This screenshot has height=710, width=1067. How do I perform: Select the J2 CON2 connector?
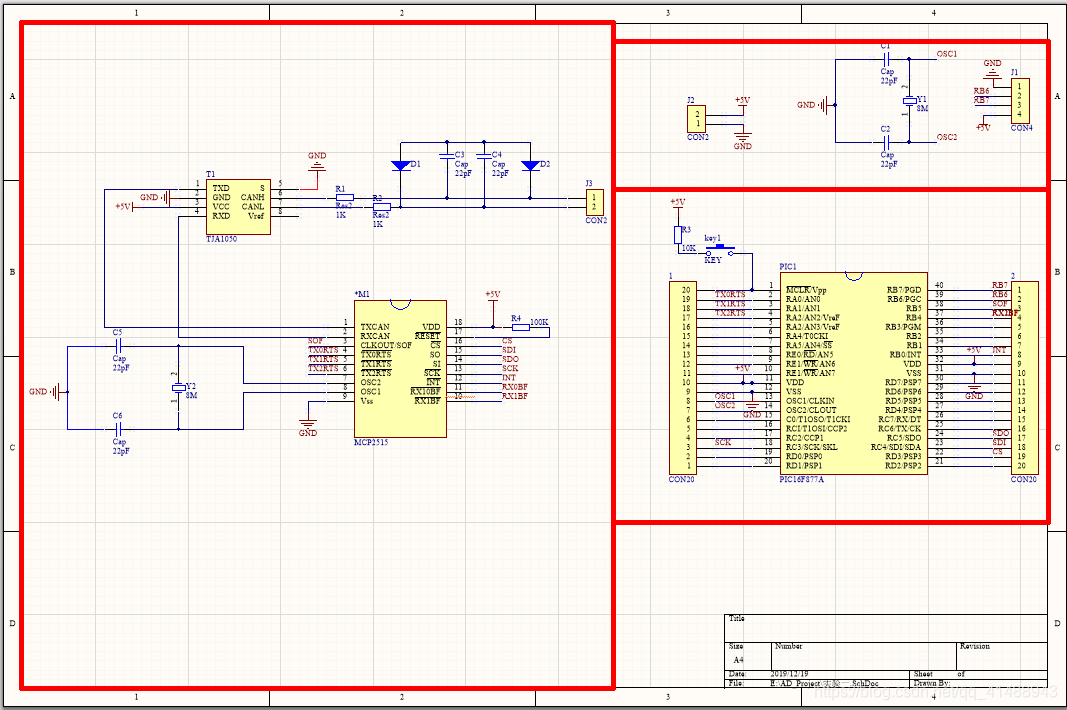696,119
